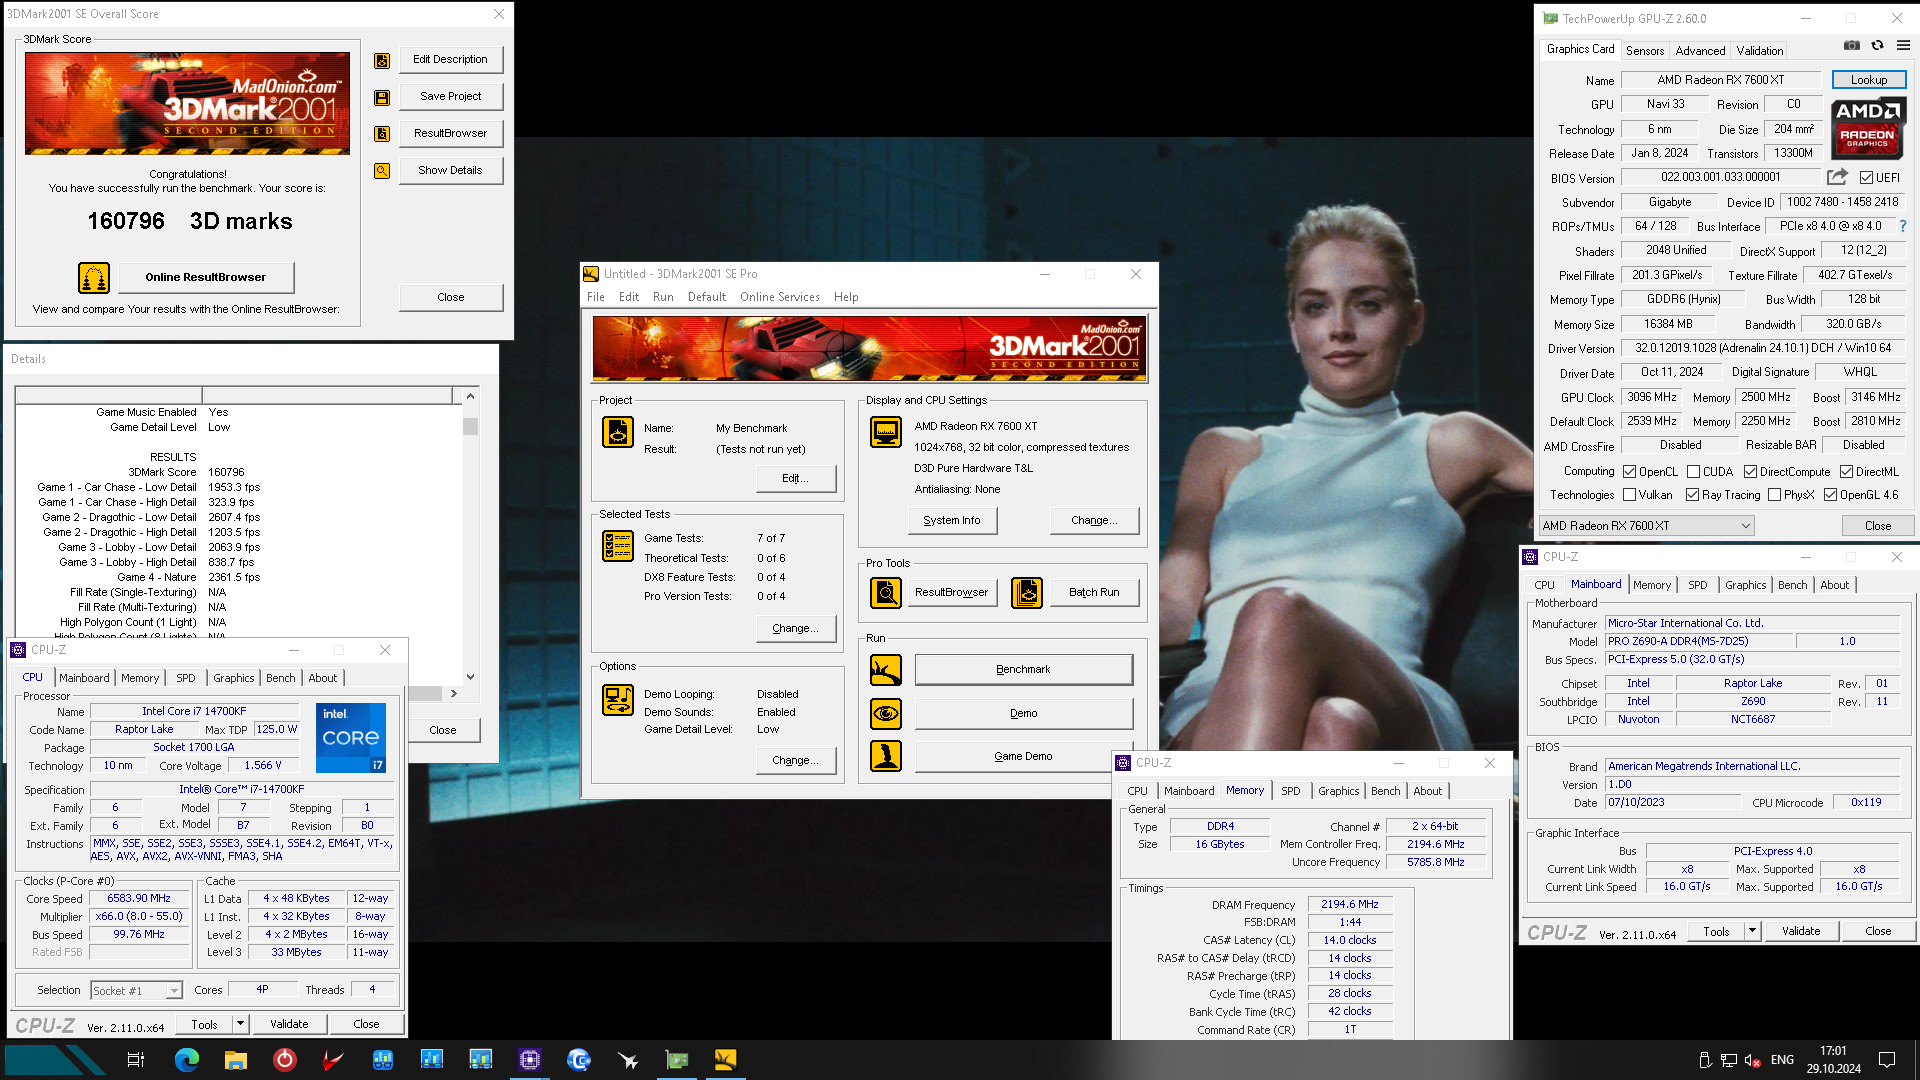
Task: Open the Run menu in 3DMark2001
Action: 663,297
